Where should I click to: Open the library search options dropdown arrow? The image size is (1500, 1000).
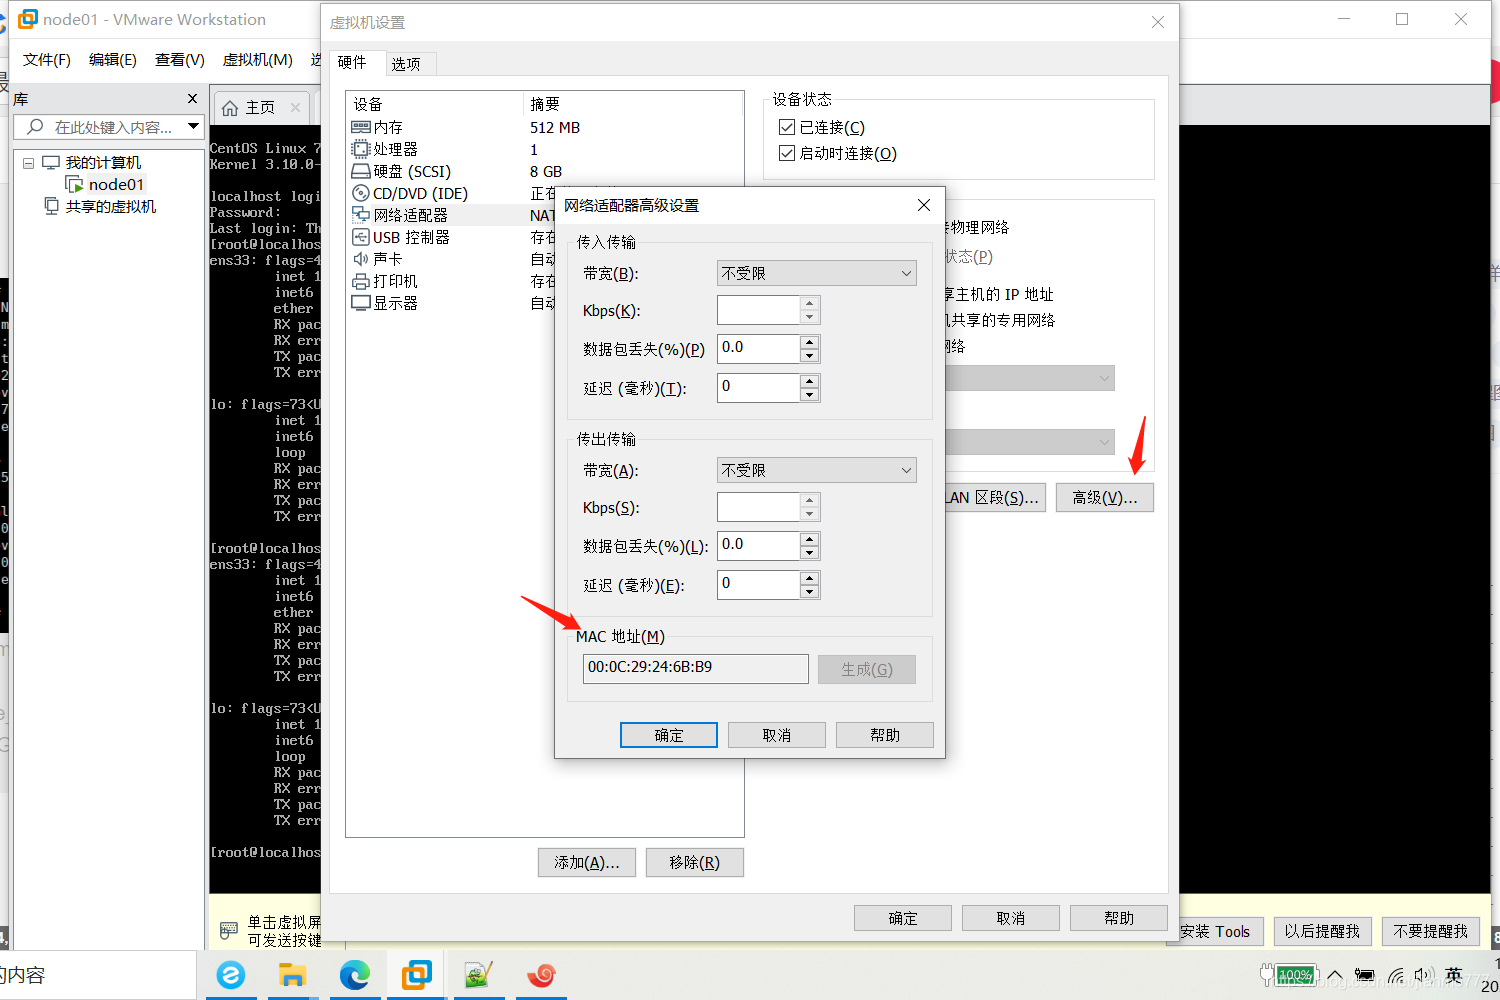point(194,126)
